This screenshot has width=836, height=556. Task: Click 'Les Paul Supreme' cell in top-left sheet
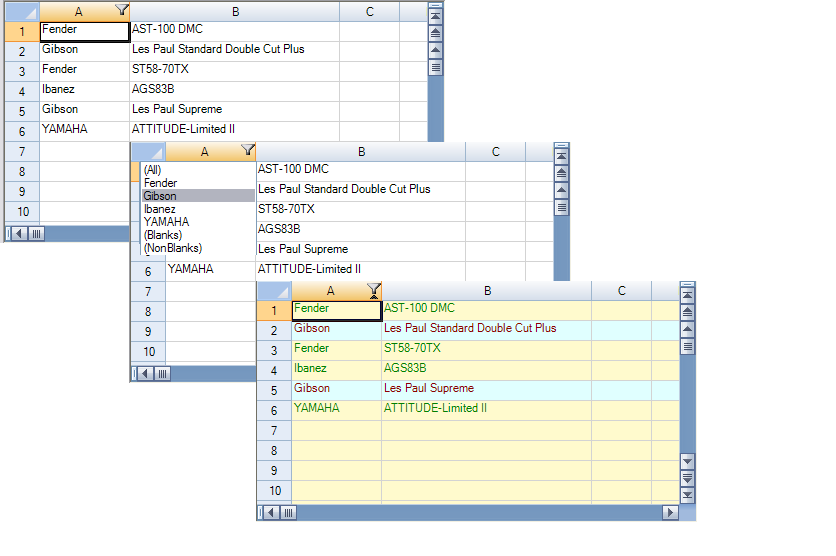pos(235,111)
